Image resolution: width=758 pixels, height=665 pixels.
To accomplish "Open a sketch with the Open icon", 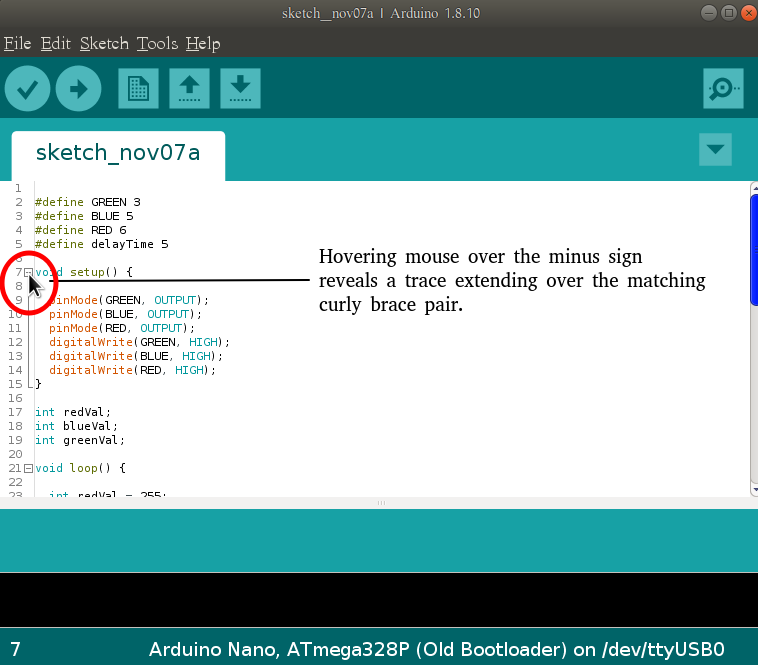I will [189, 89].
